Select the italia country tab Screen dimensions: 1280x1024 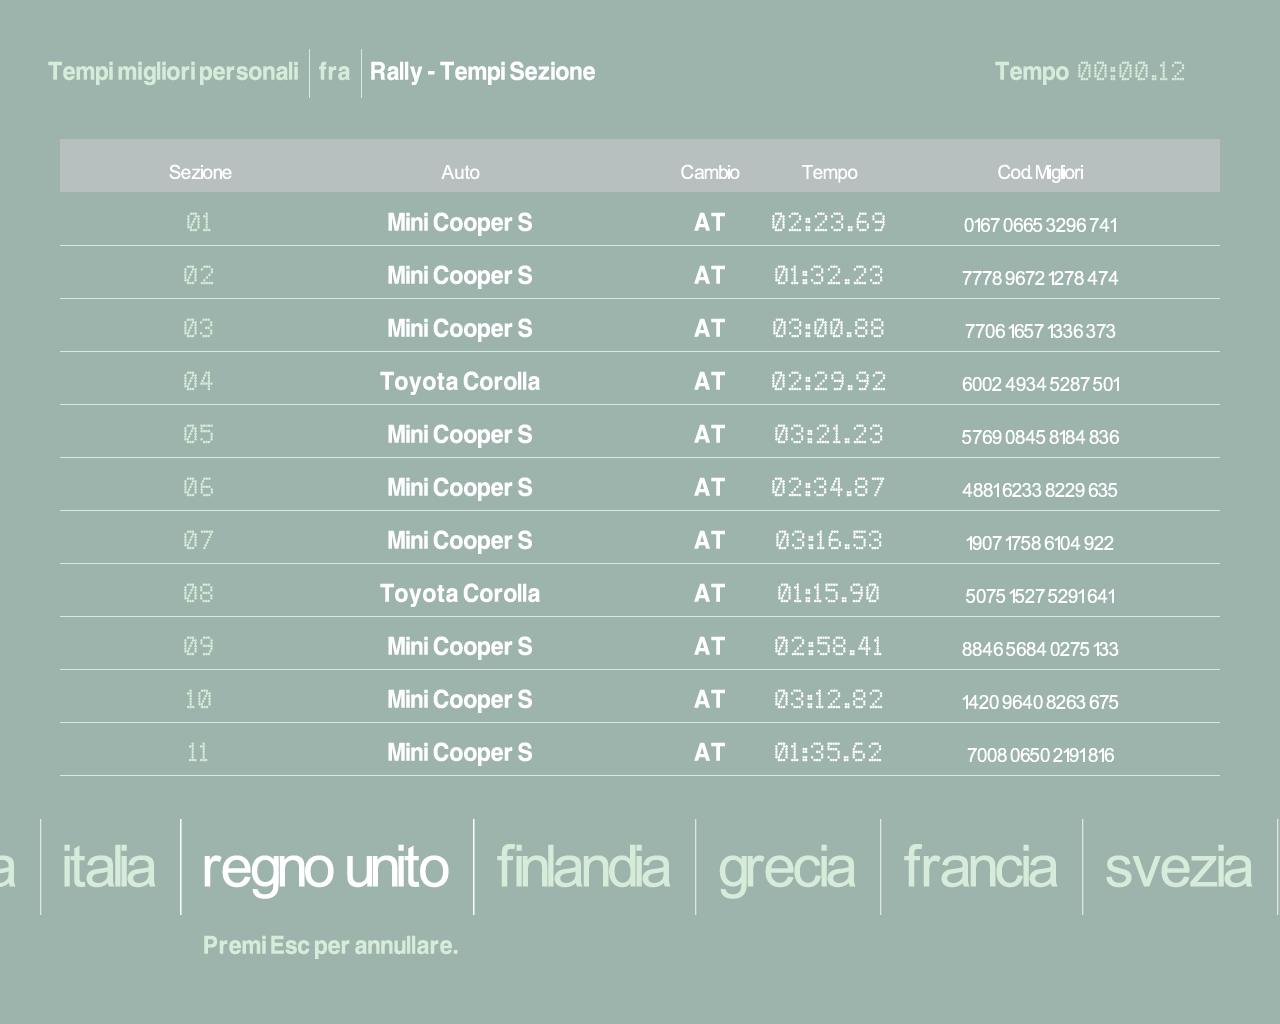(x=108, y=866)
